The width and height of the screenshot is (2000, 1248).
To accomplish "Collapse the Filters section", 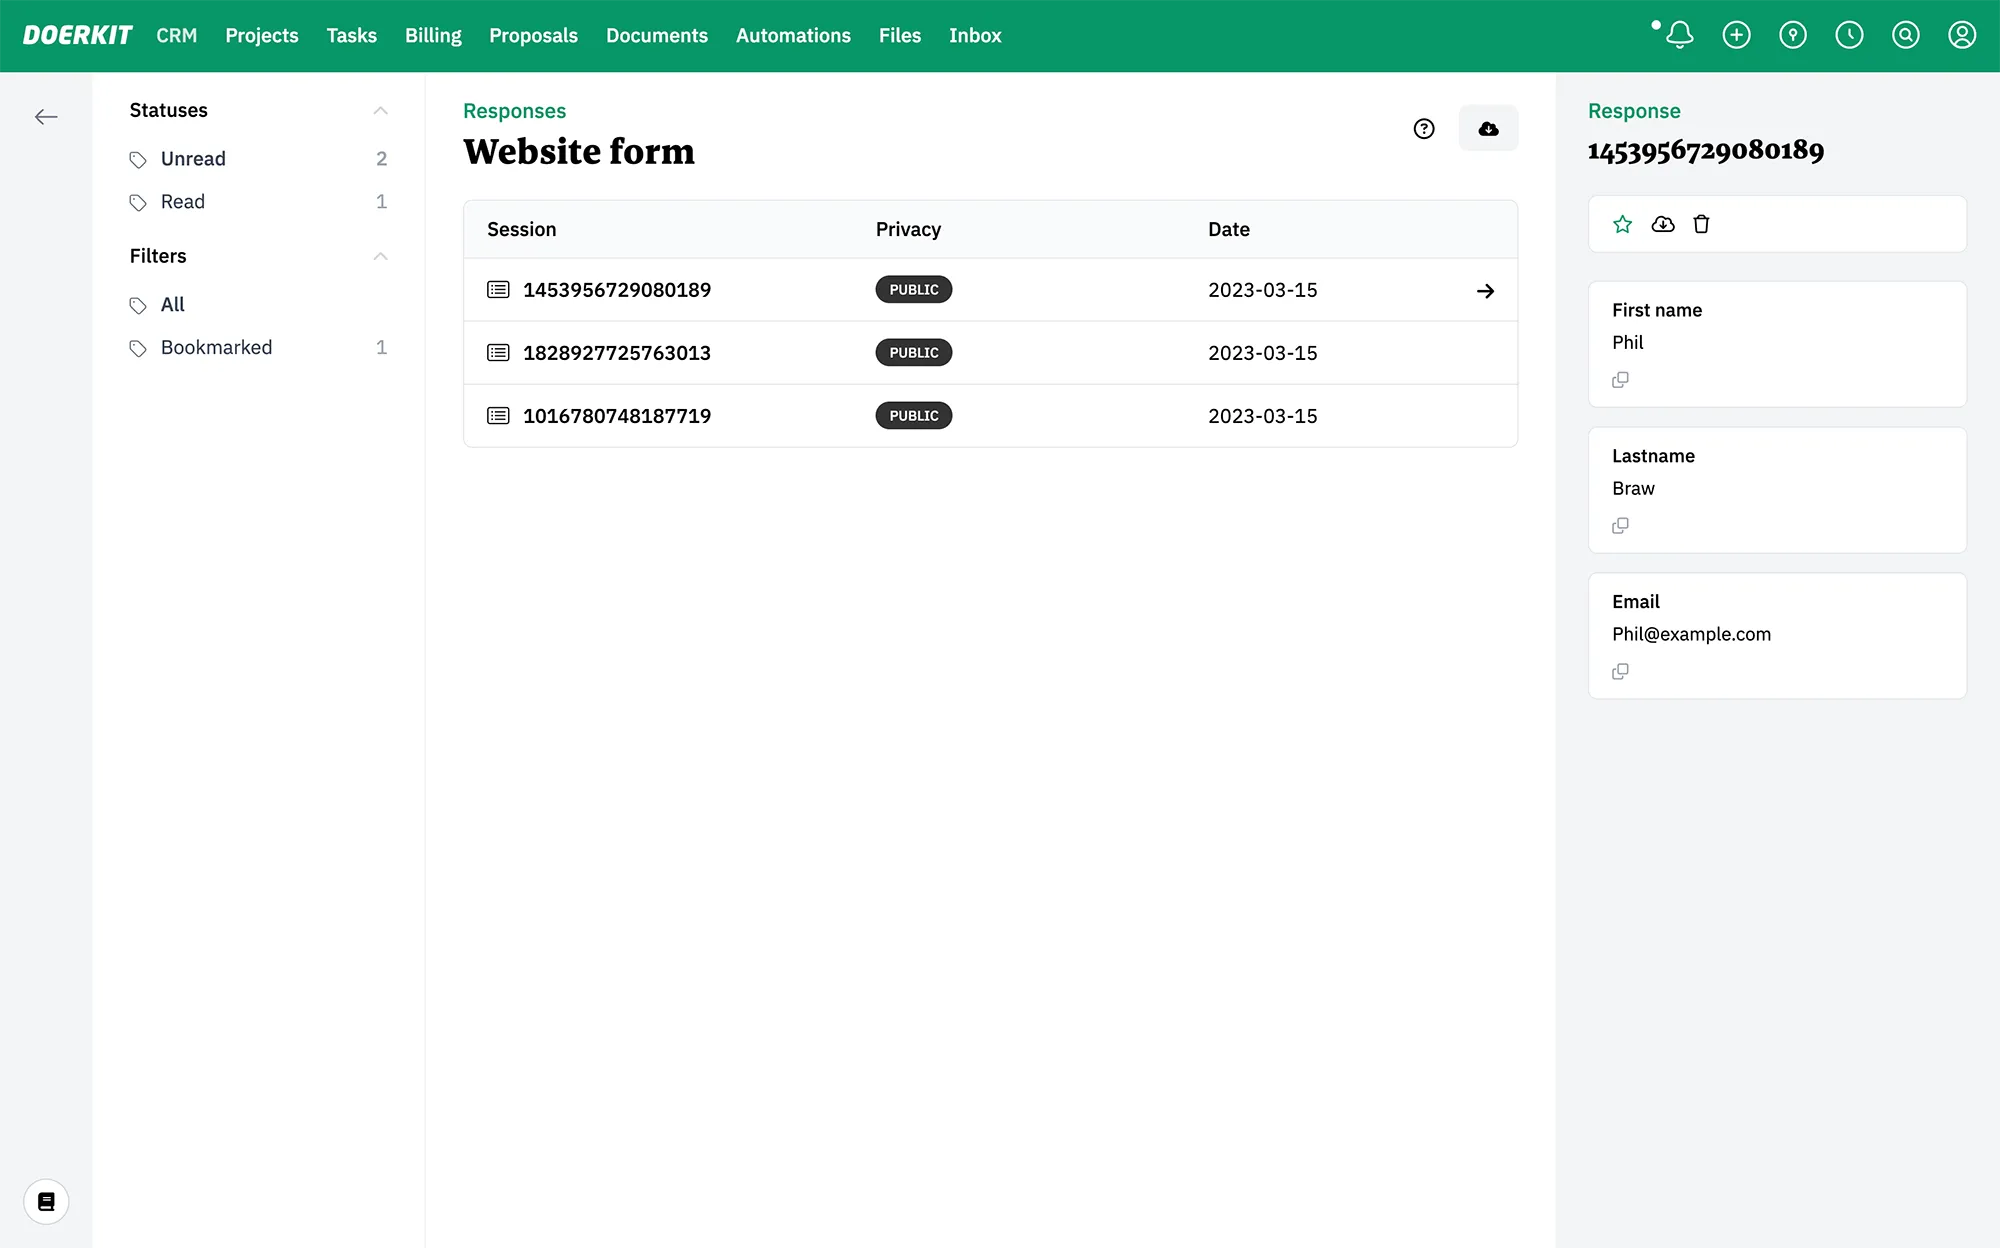I will (x=380, y=256).
